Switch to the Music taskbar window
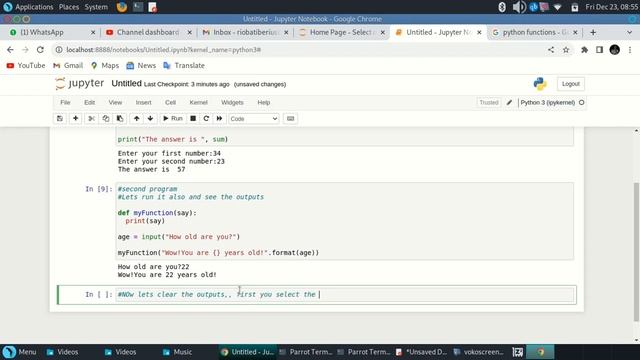Screen dimensions: 640x360 [x=177, y=352]
